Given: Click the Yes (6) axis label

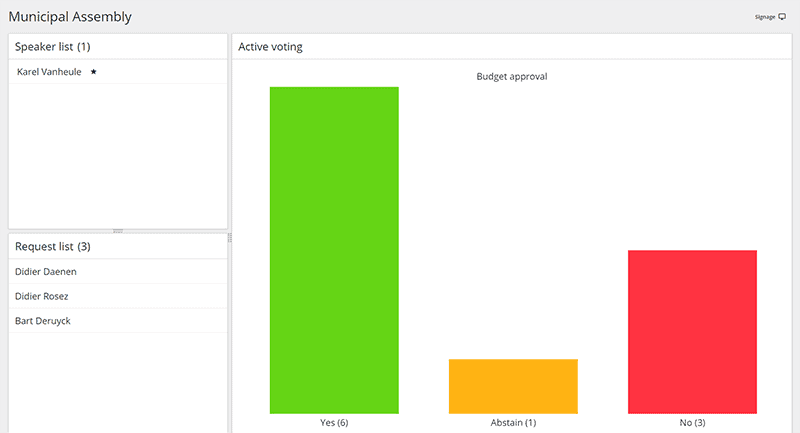Looking at the screenshot, I should 334,422.
